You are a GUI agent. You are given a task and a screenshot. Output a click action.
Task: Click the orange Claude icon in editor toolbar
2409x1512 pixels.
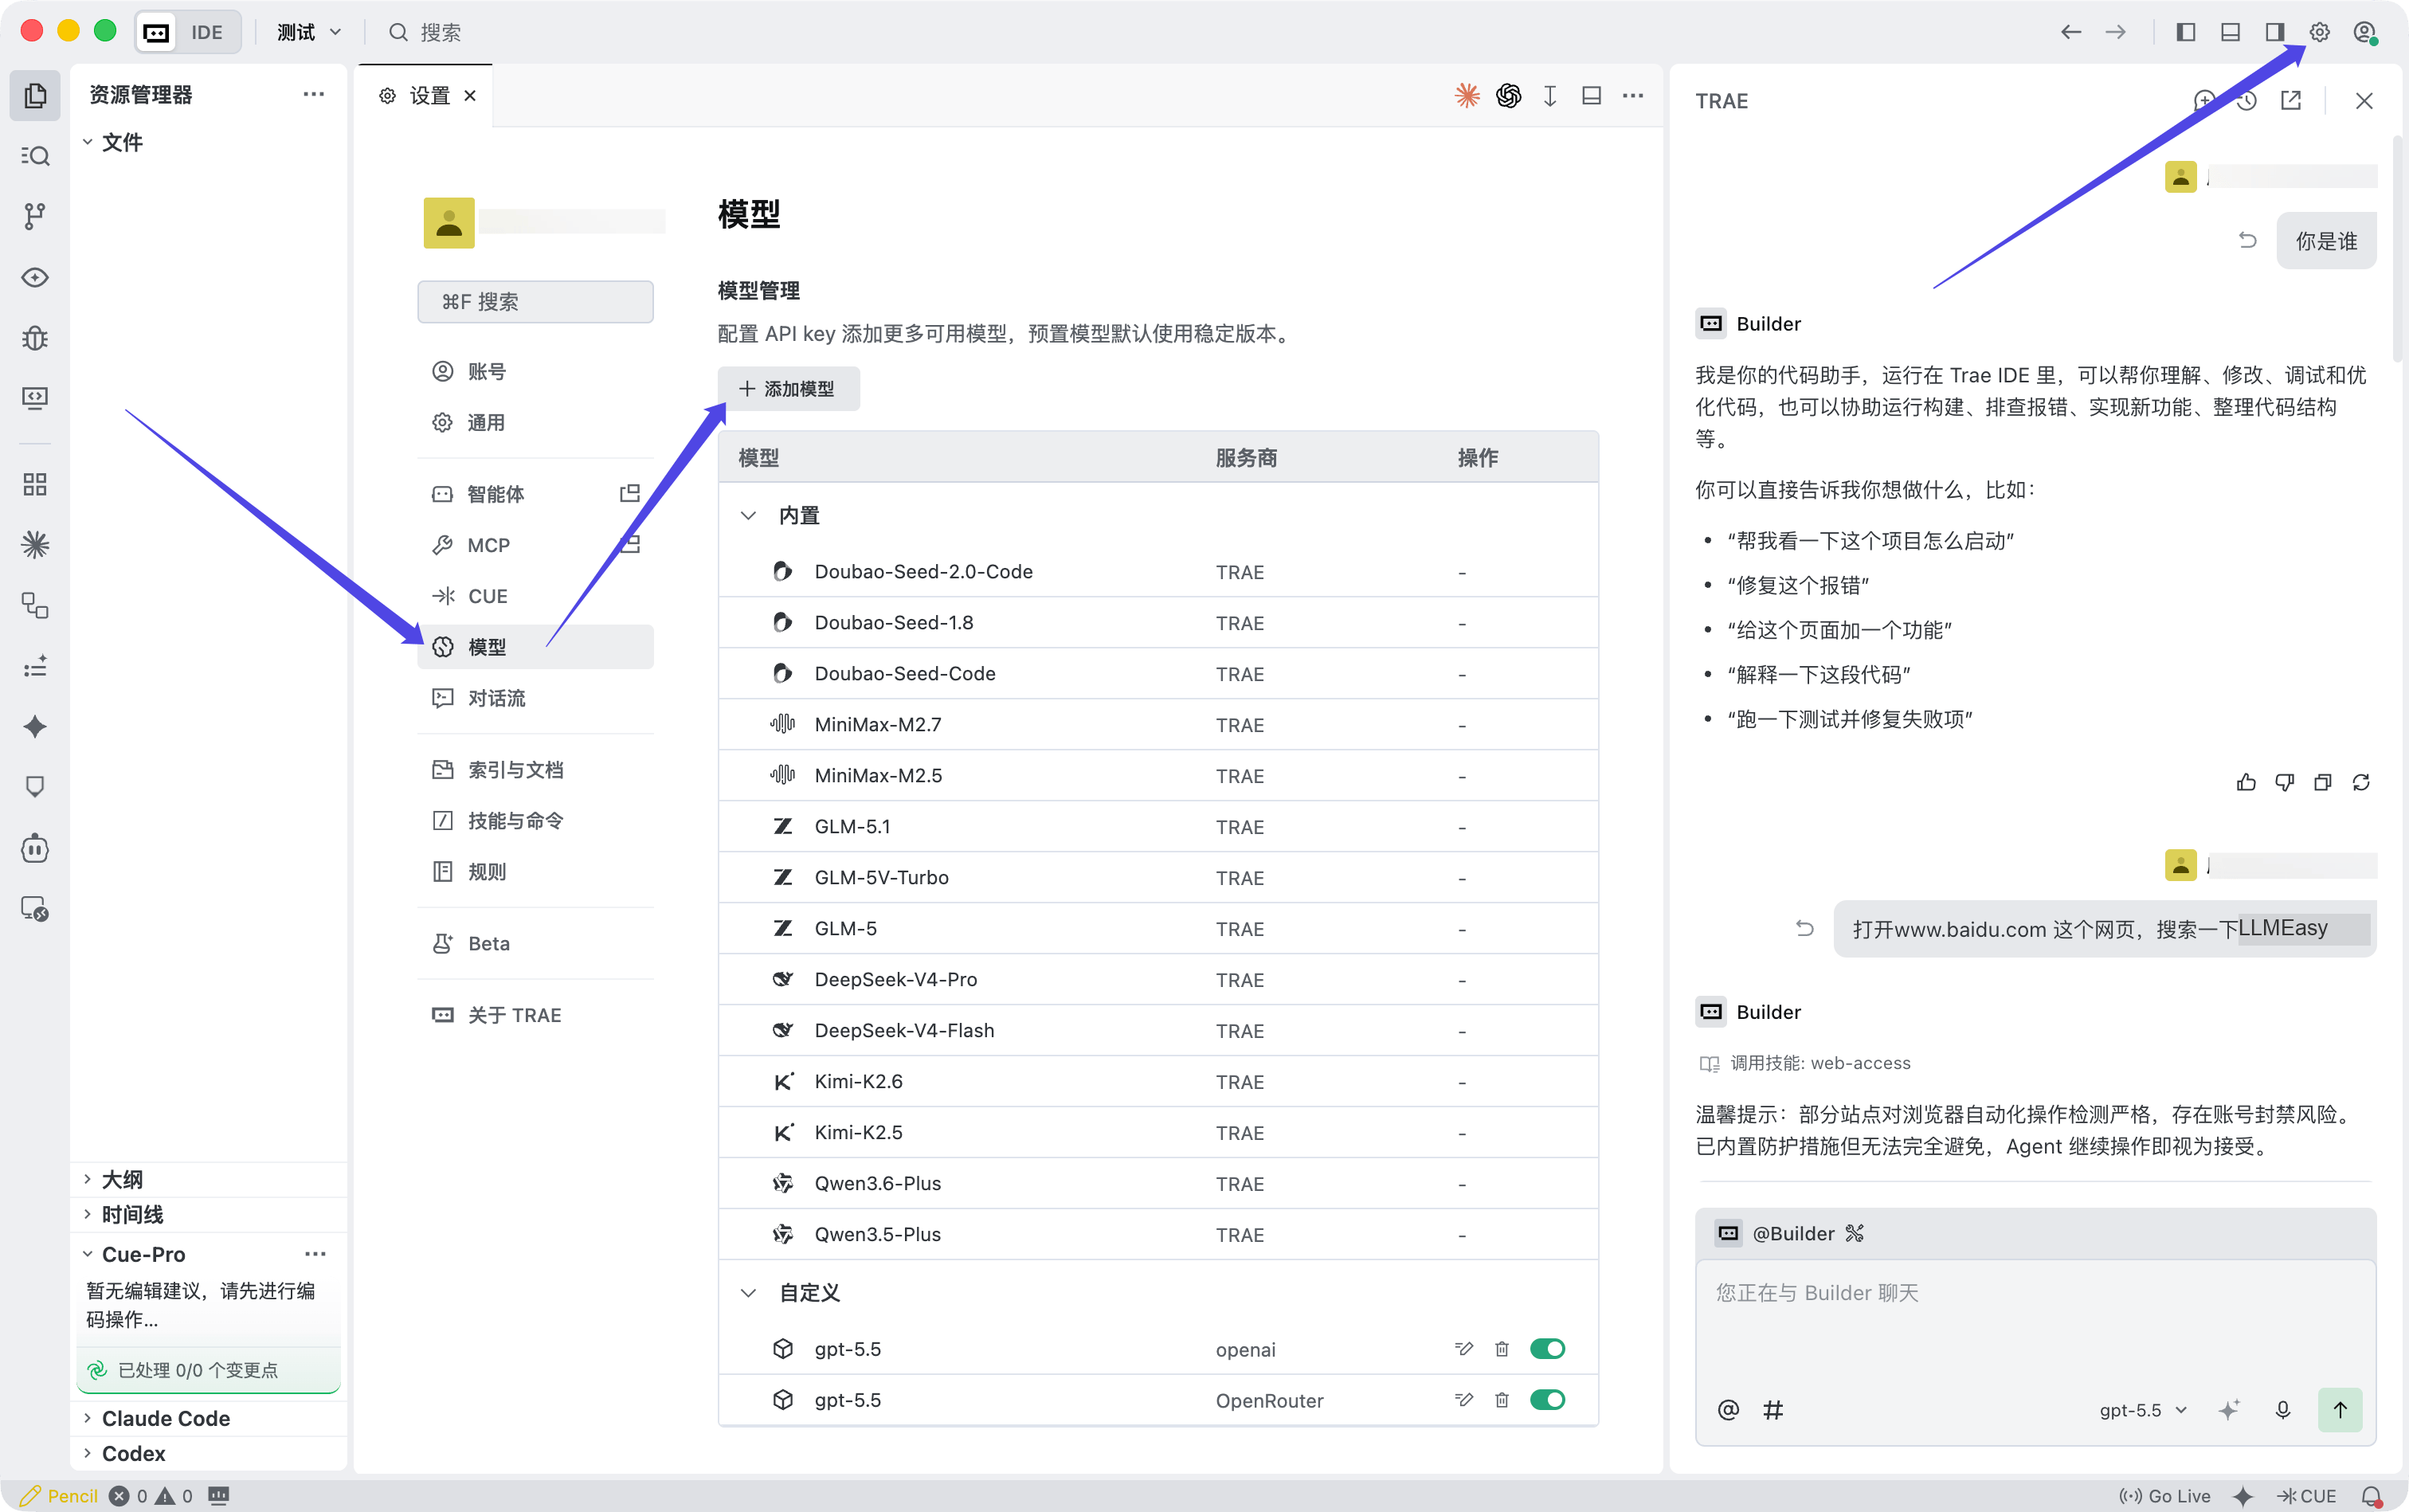tap(1467, 95)
